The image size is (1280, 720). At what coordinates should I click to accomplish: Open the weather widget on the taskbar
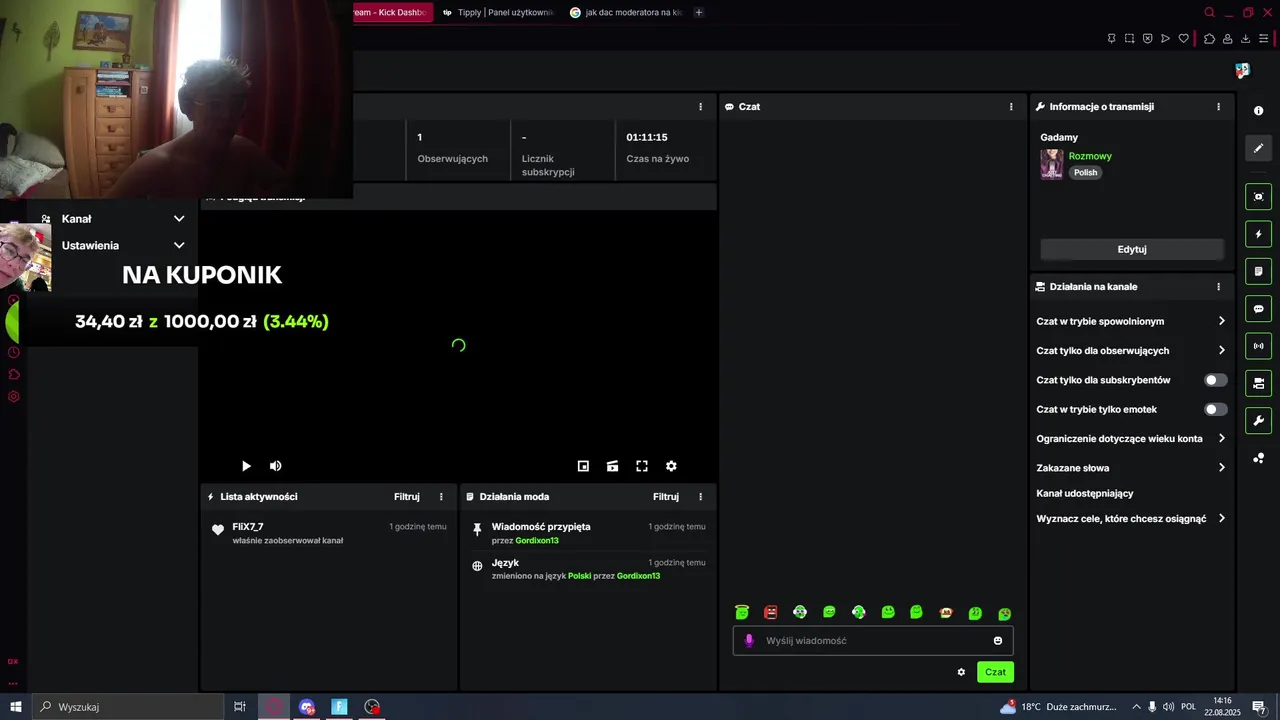(x=1058, y=707)
